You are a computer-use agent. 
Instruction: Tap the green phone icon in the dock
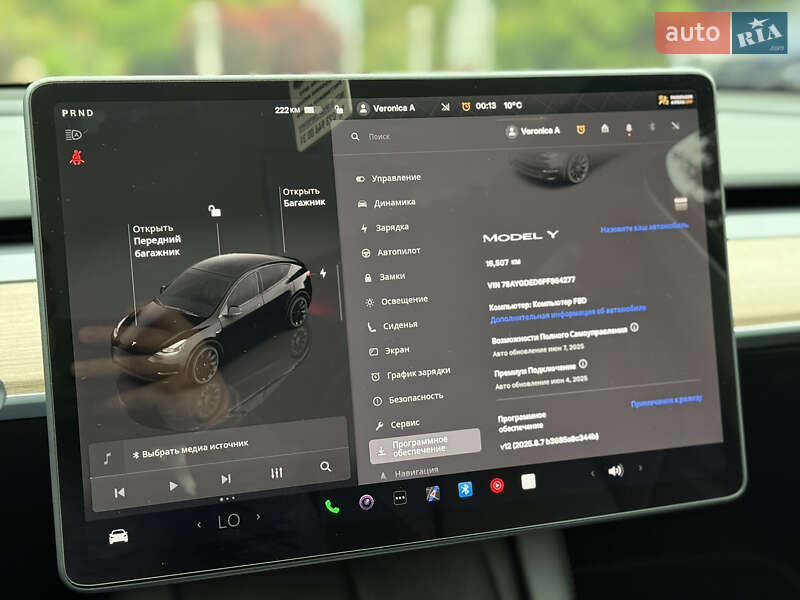pyautogui.click(x=332, y=506)
